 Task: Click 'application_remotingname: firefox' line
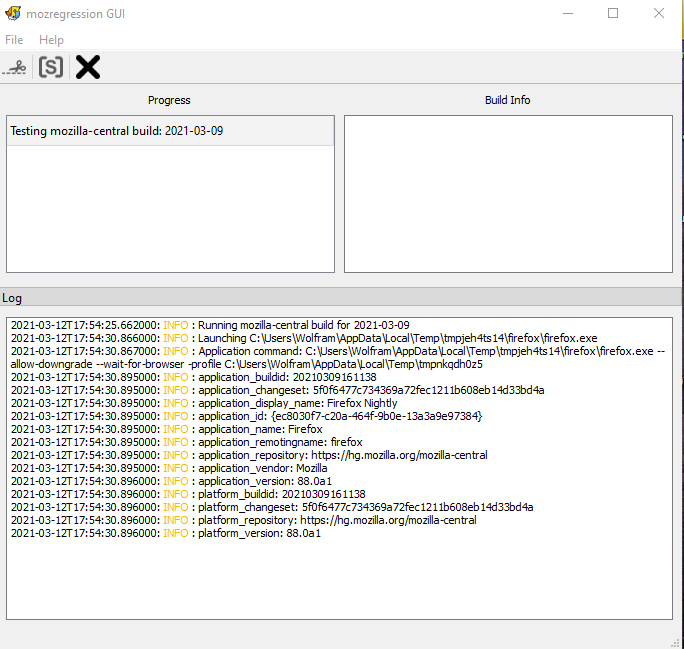[187, 442]
